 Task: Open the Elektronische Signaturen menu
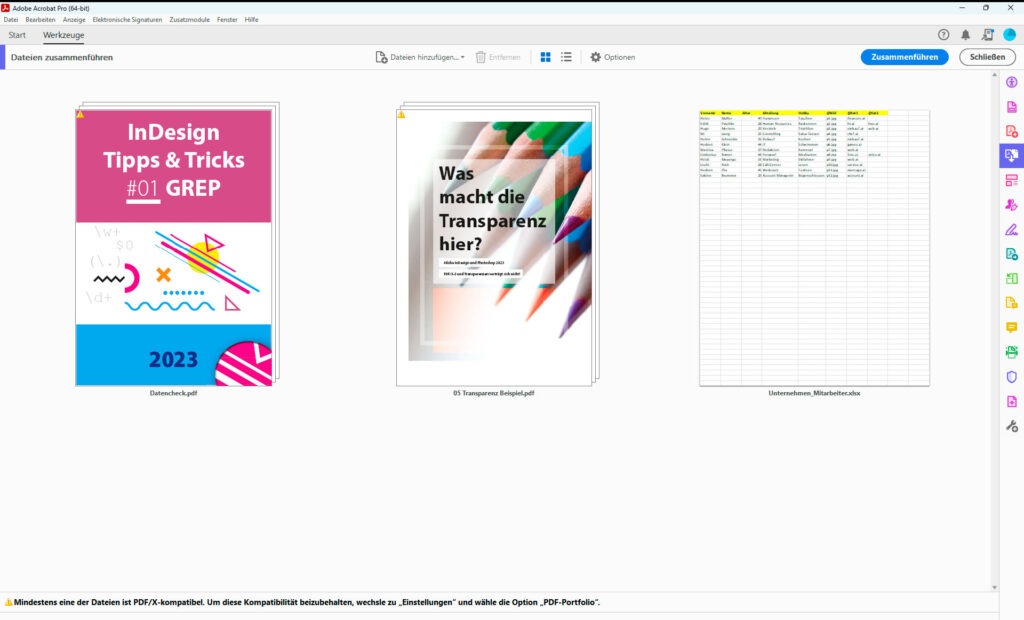[x=127, y=20]
